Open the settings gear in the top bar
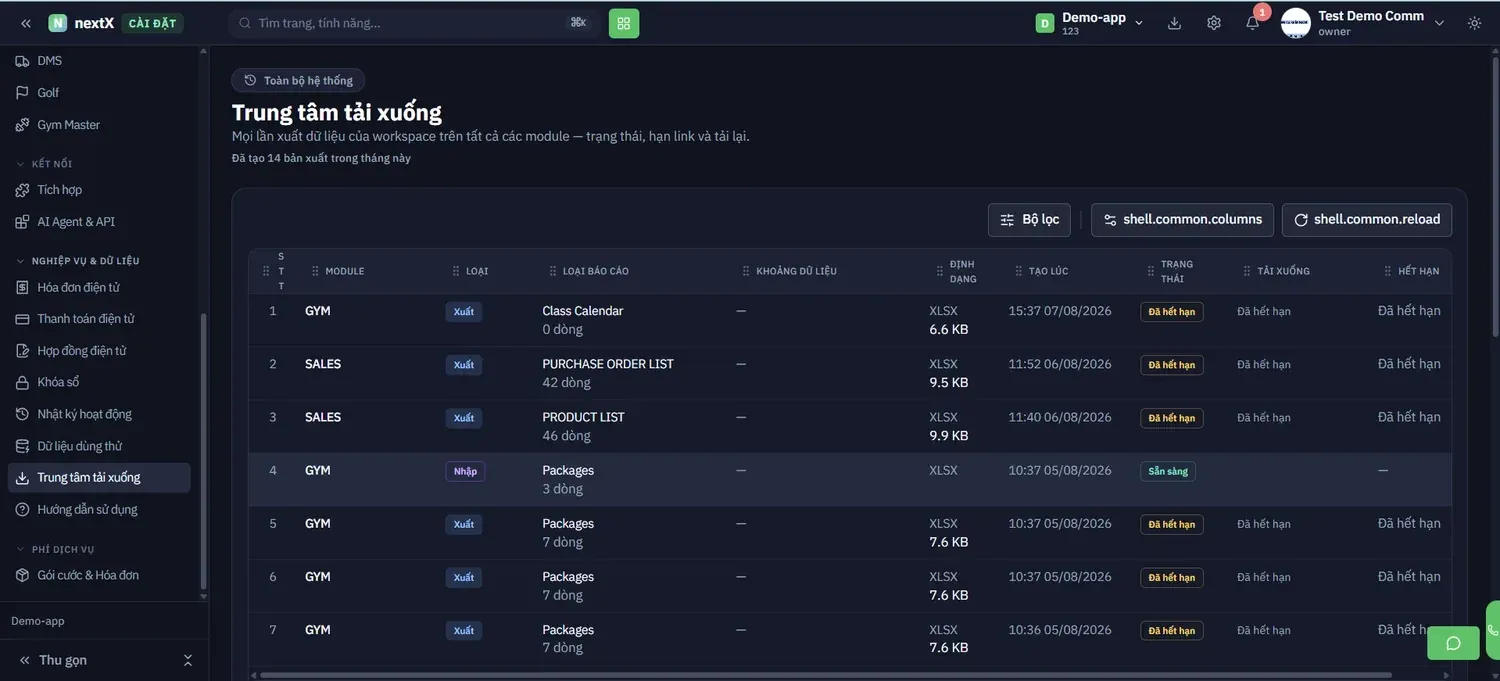The image size is (1500, 681). point(1214,23)
